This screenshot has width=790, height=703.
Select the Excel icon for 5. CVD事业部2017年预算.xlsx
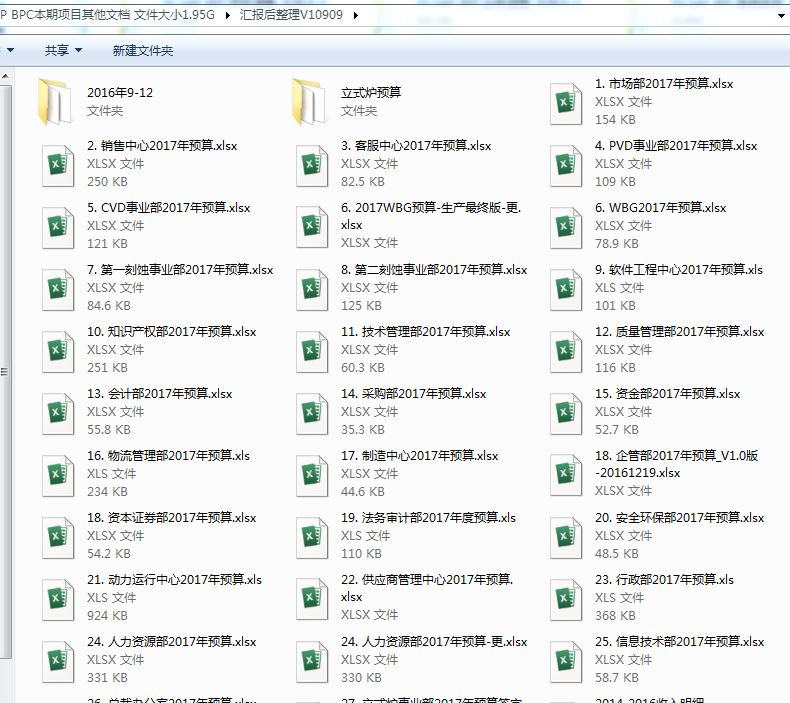58,228
